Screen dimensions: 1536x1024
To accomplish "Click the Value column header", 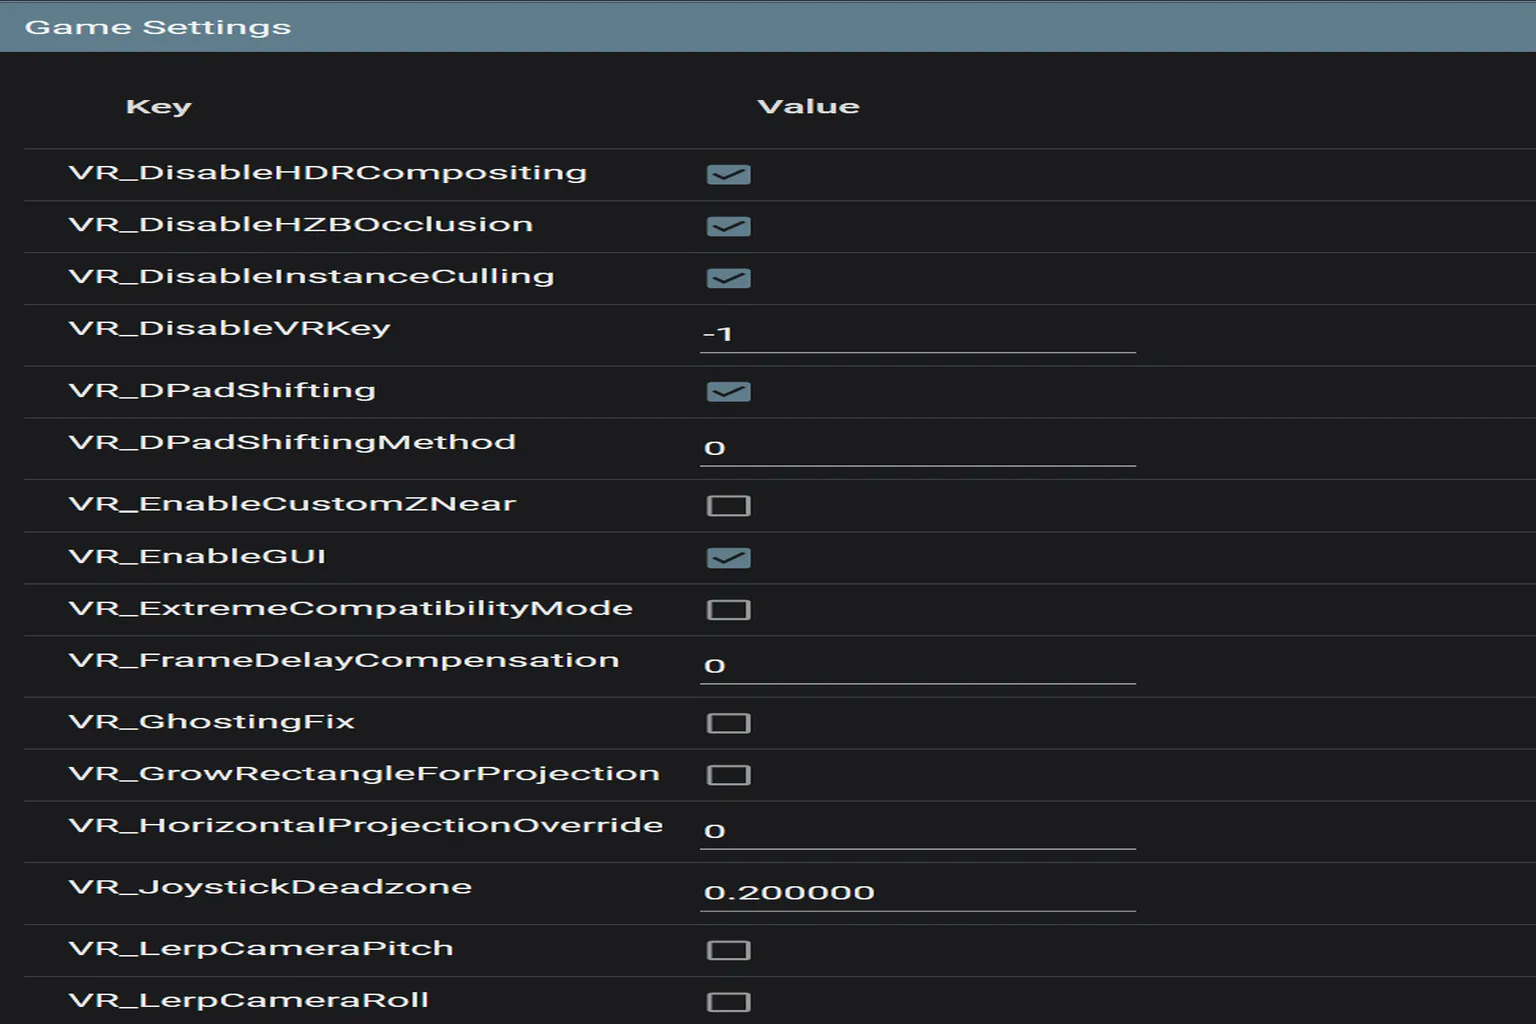I will tap(808, 106).
